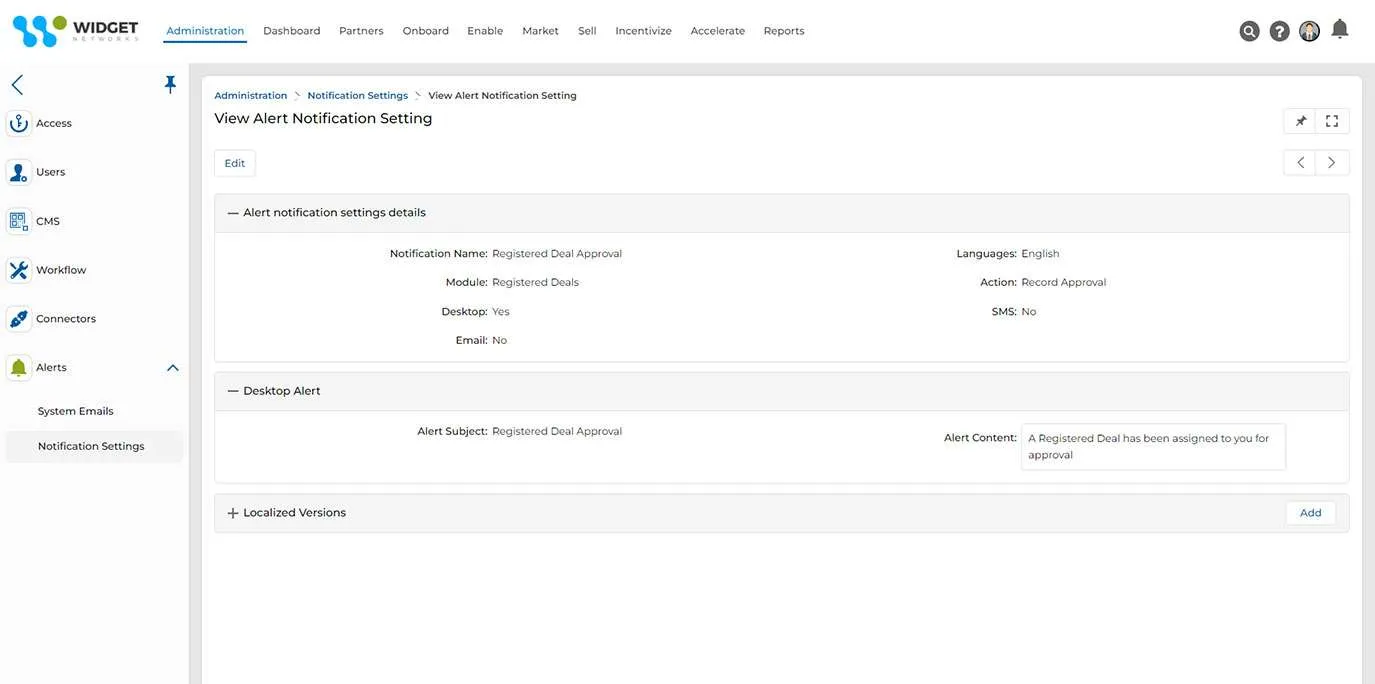Collapse the Alerts sidebar section chevron

[x=172, y=368]
